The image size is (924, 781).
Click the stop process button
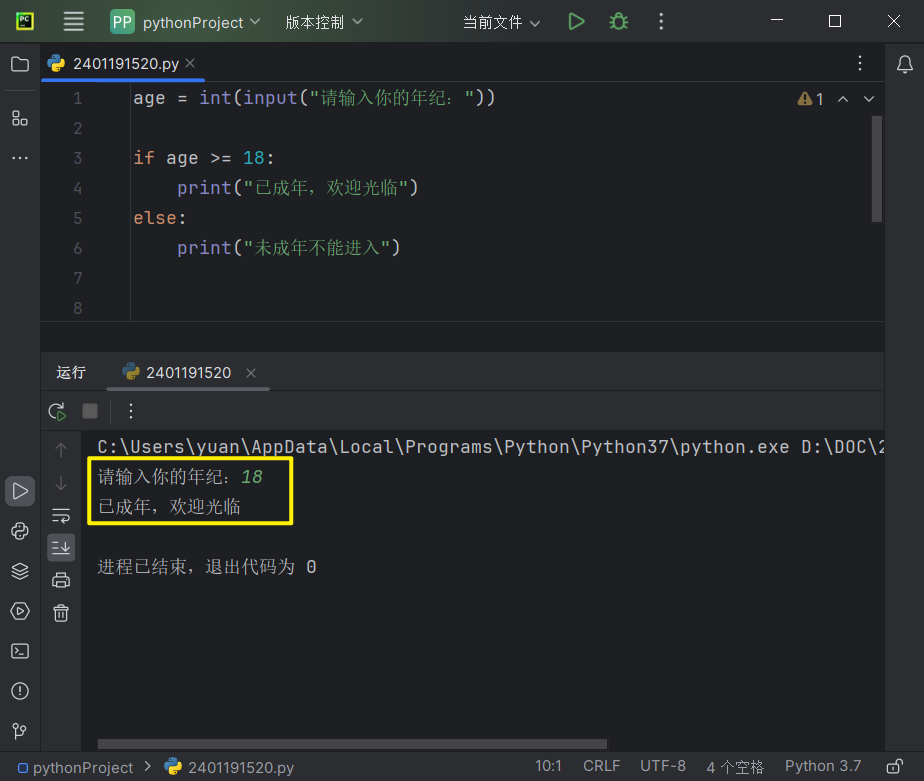coord(90,411)
